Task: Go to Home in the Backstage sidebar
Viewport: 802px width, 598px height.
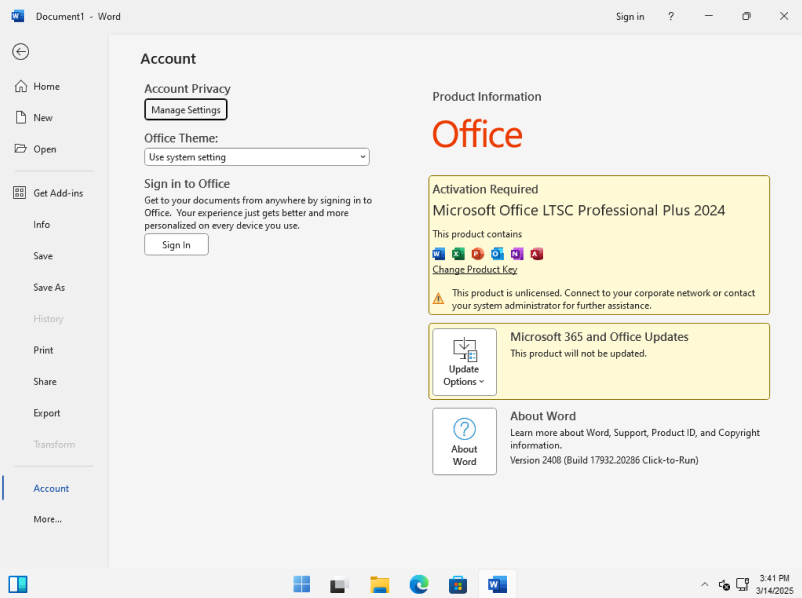Action: pos(46,86)
